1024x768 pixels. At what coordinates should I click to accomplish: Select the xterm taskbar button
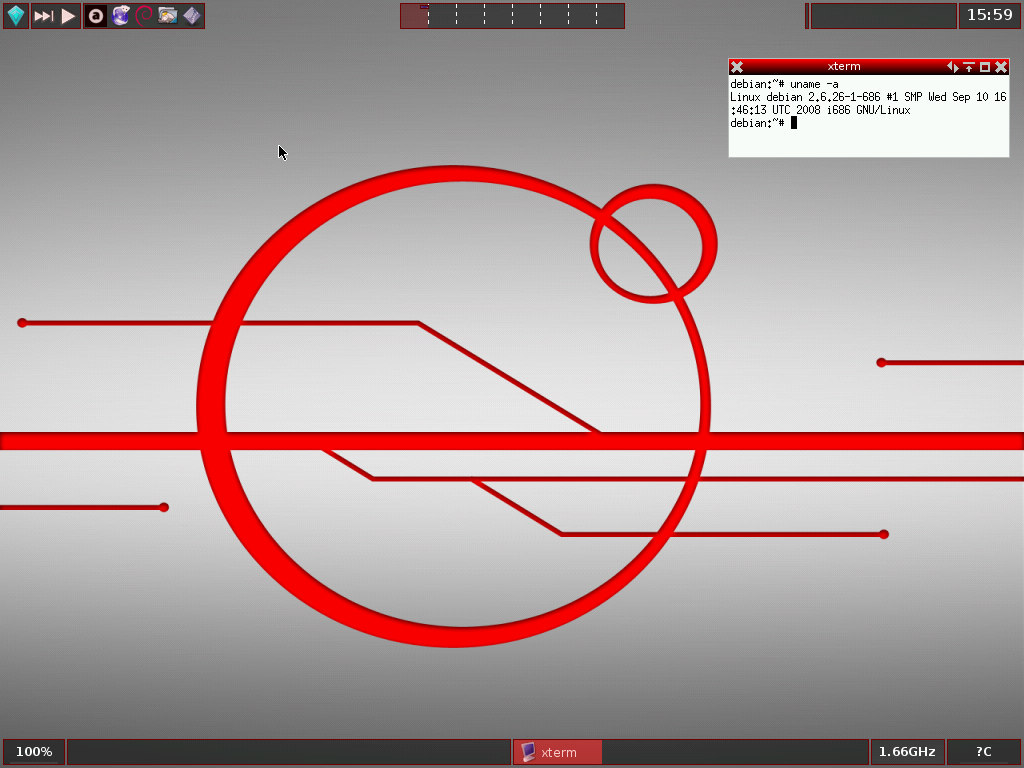pos(558,752)
